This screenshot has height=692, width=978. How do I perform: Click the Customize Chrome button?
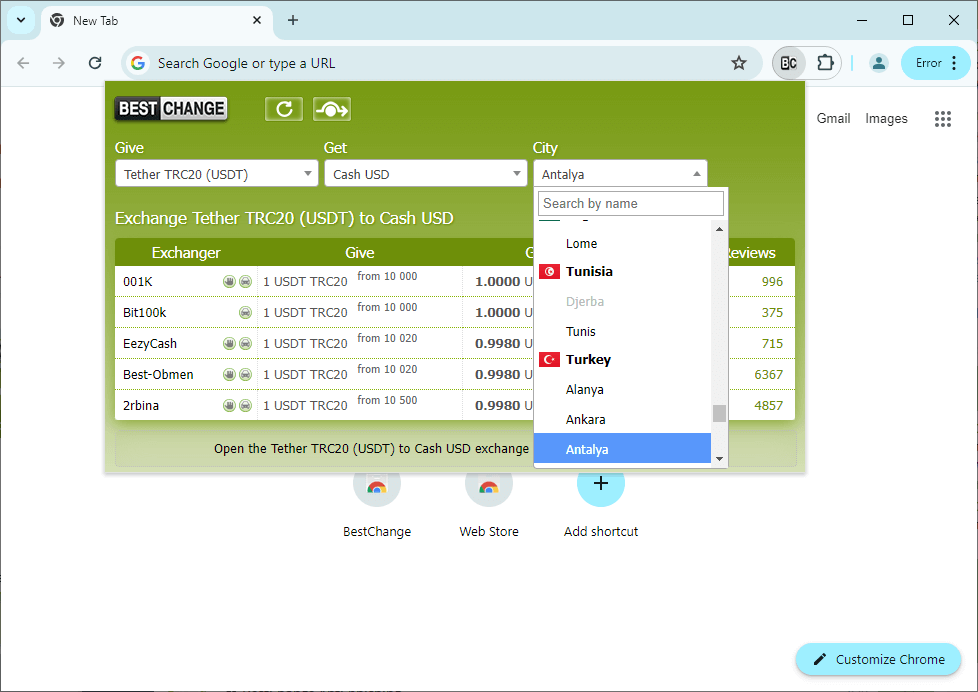point(878,660)
